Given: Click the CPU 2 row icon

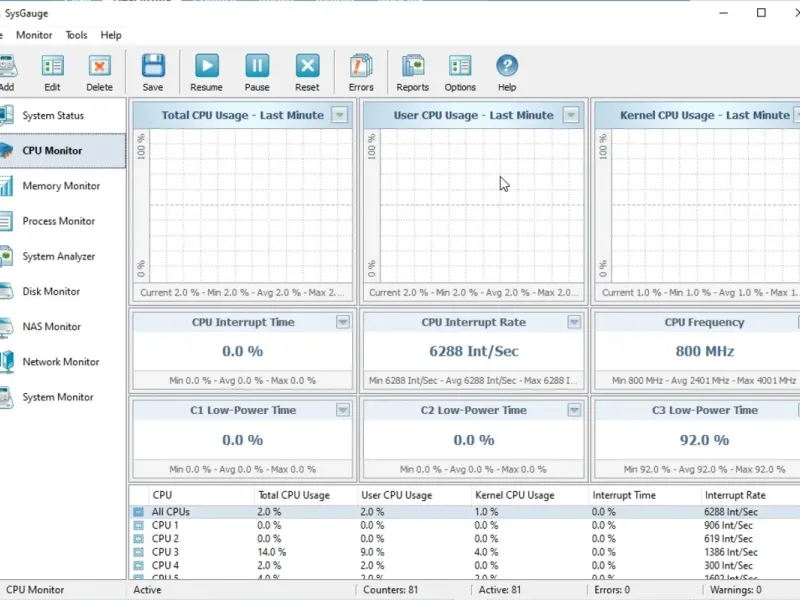Looking at the screenshot, I should (139, 538).
